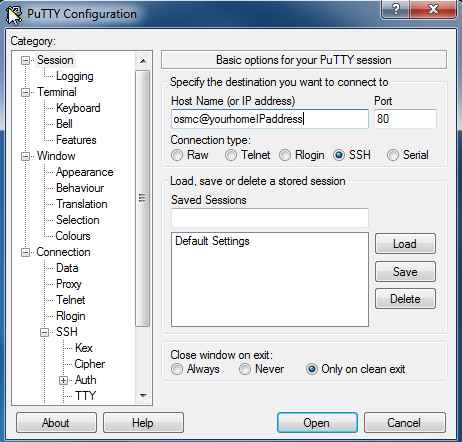Click the Port input field
Image resolution: width=462 pixels, height=442 pixels.
click(x=405, y=119)
